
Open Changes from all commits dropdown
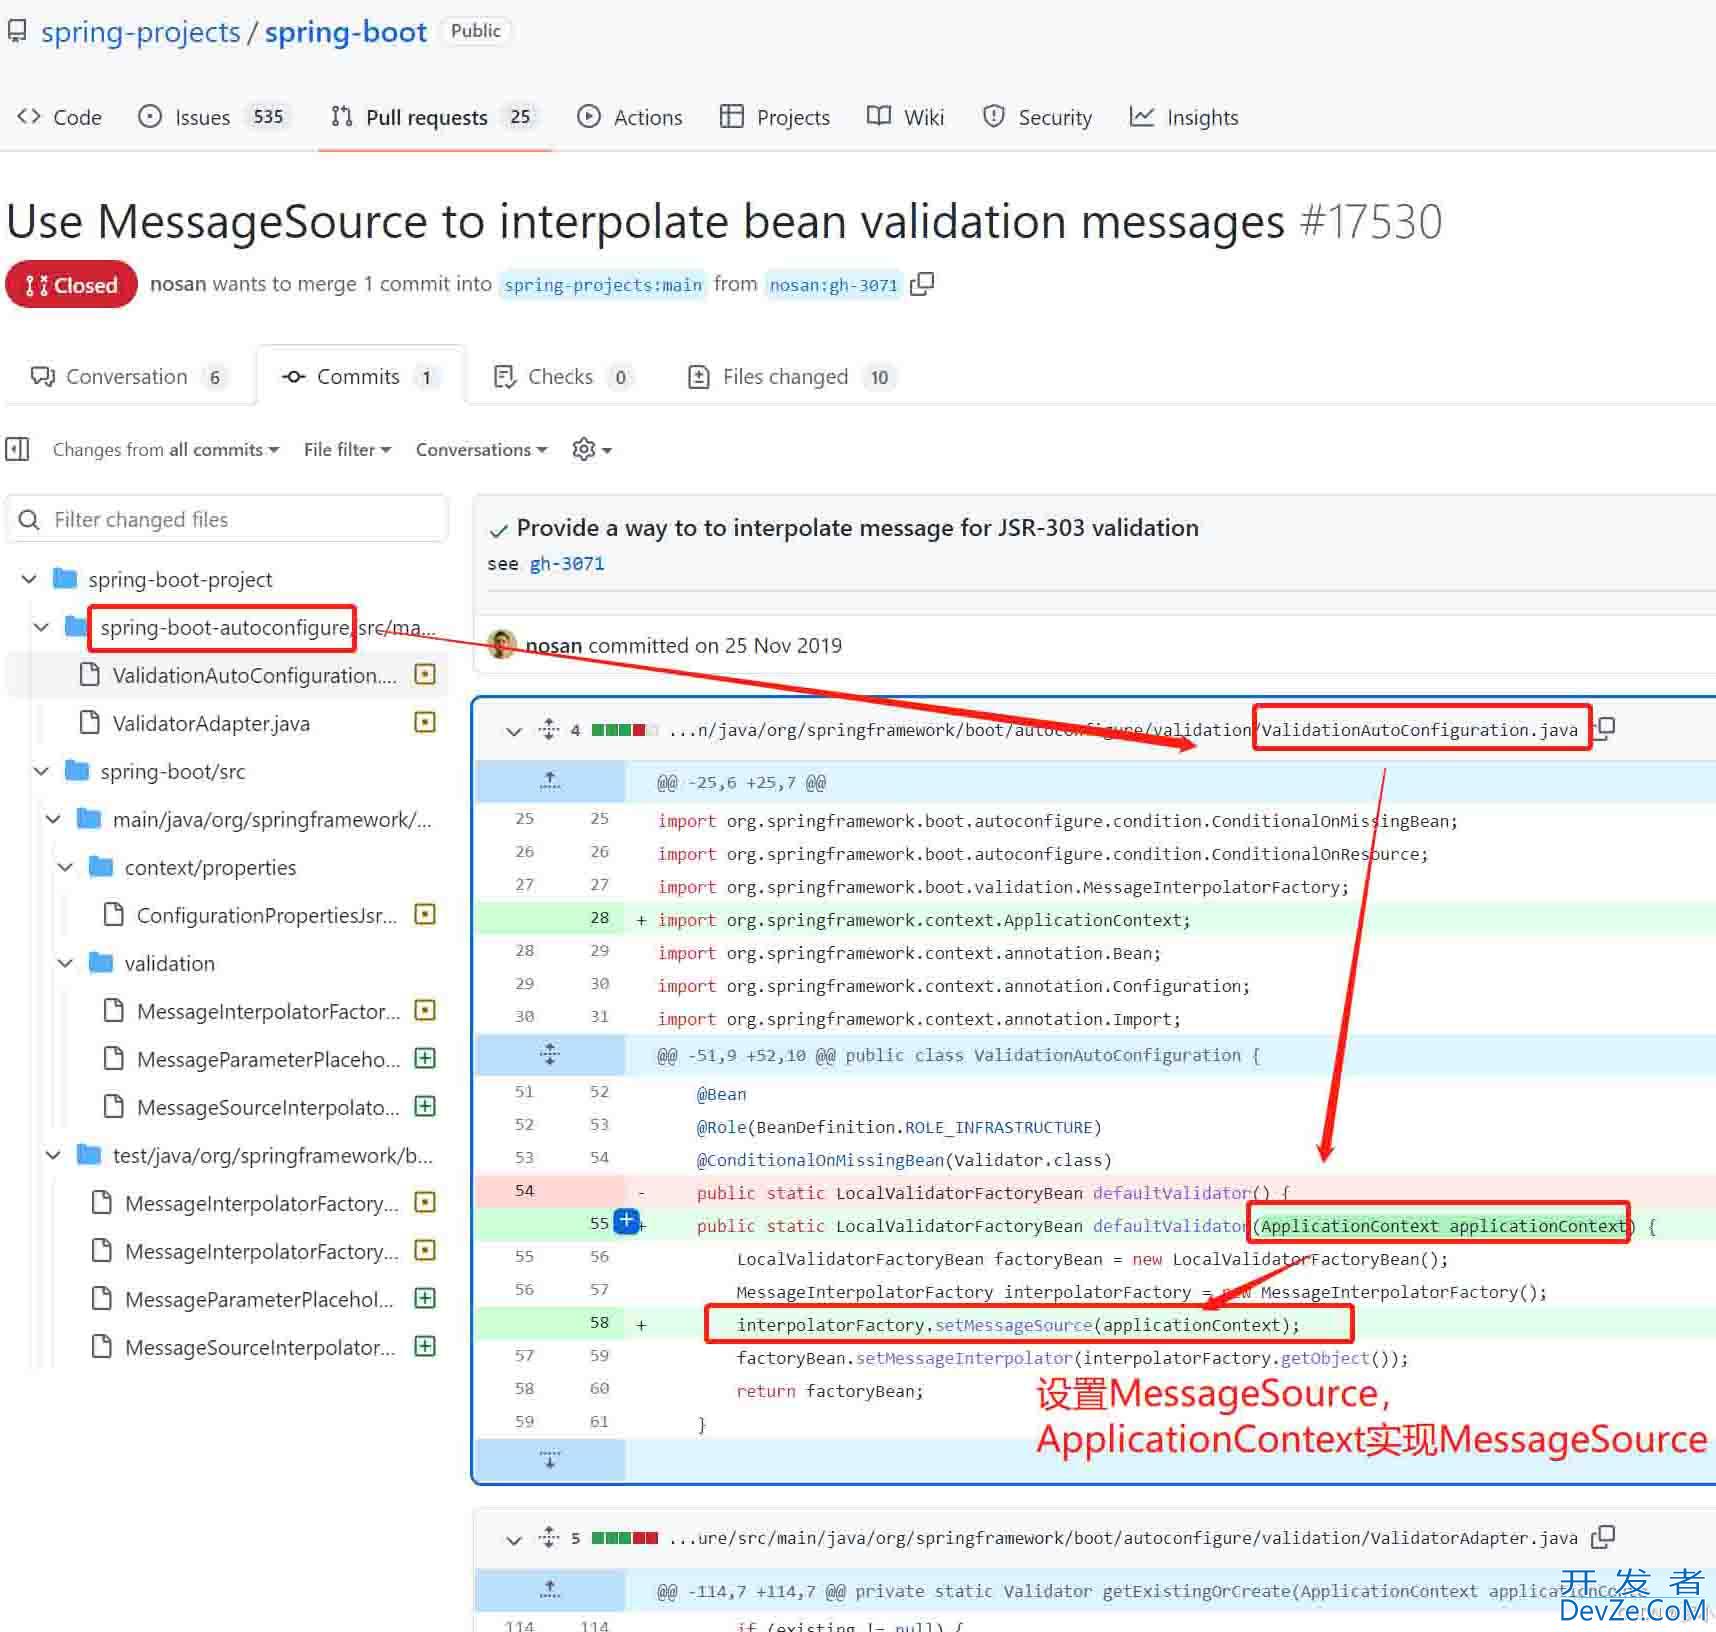166,450
